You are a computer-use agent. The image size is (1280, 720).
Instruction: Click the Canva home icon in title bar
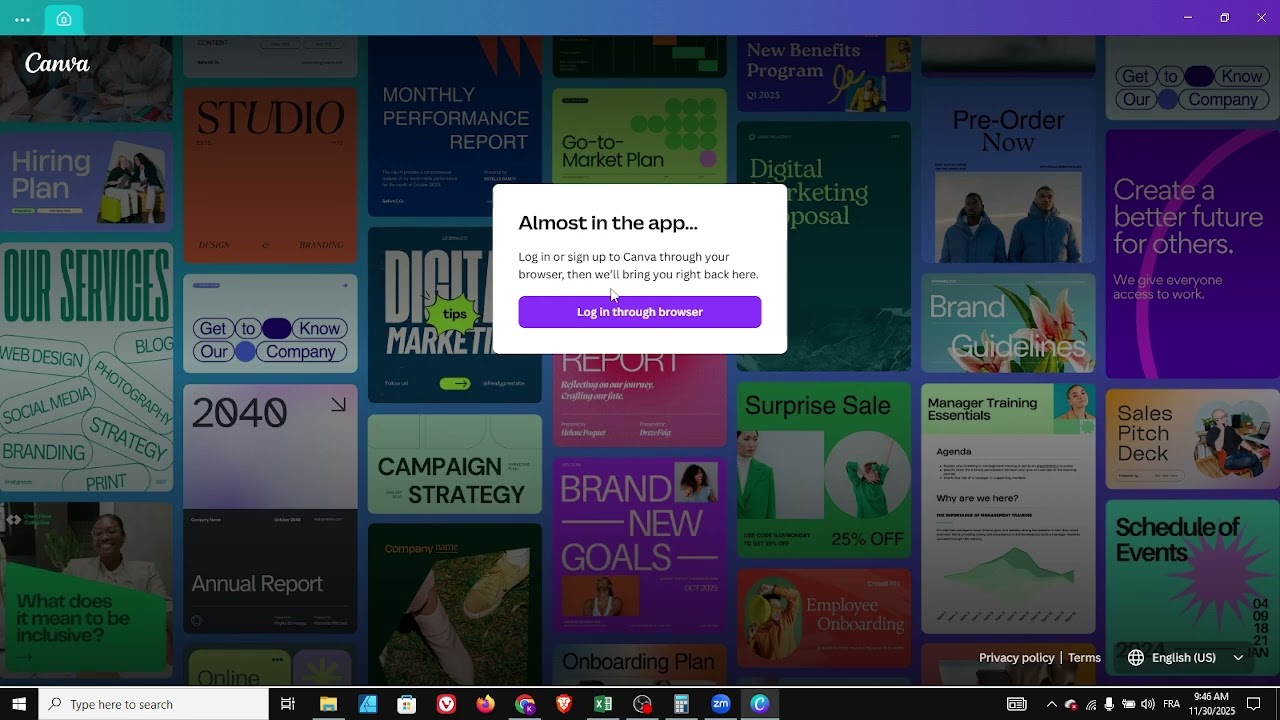click(64, 19)
